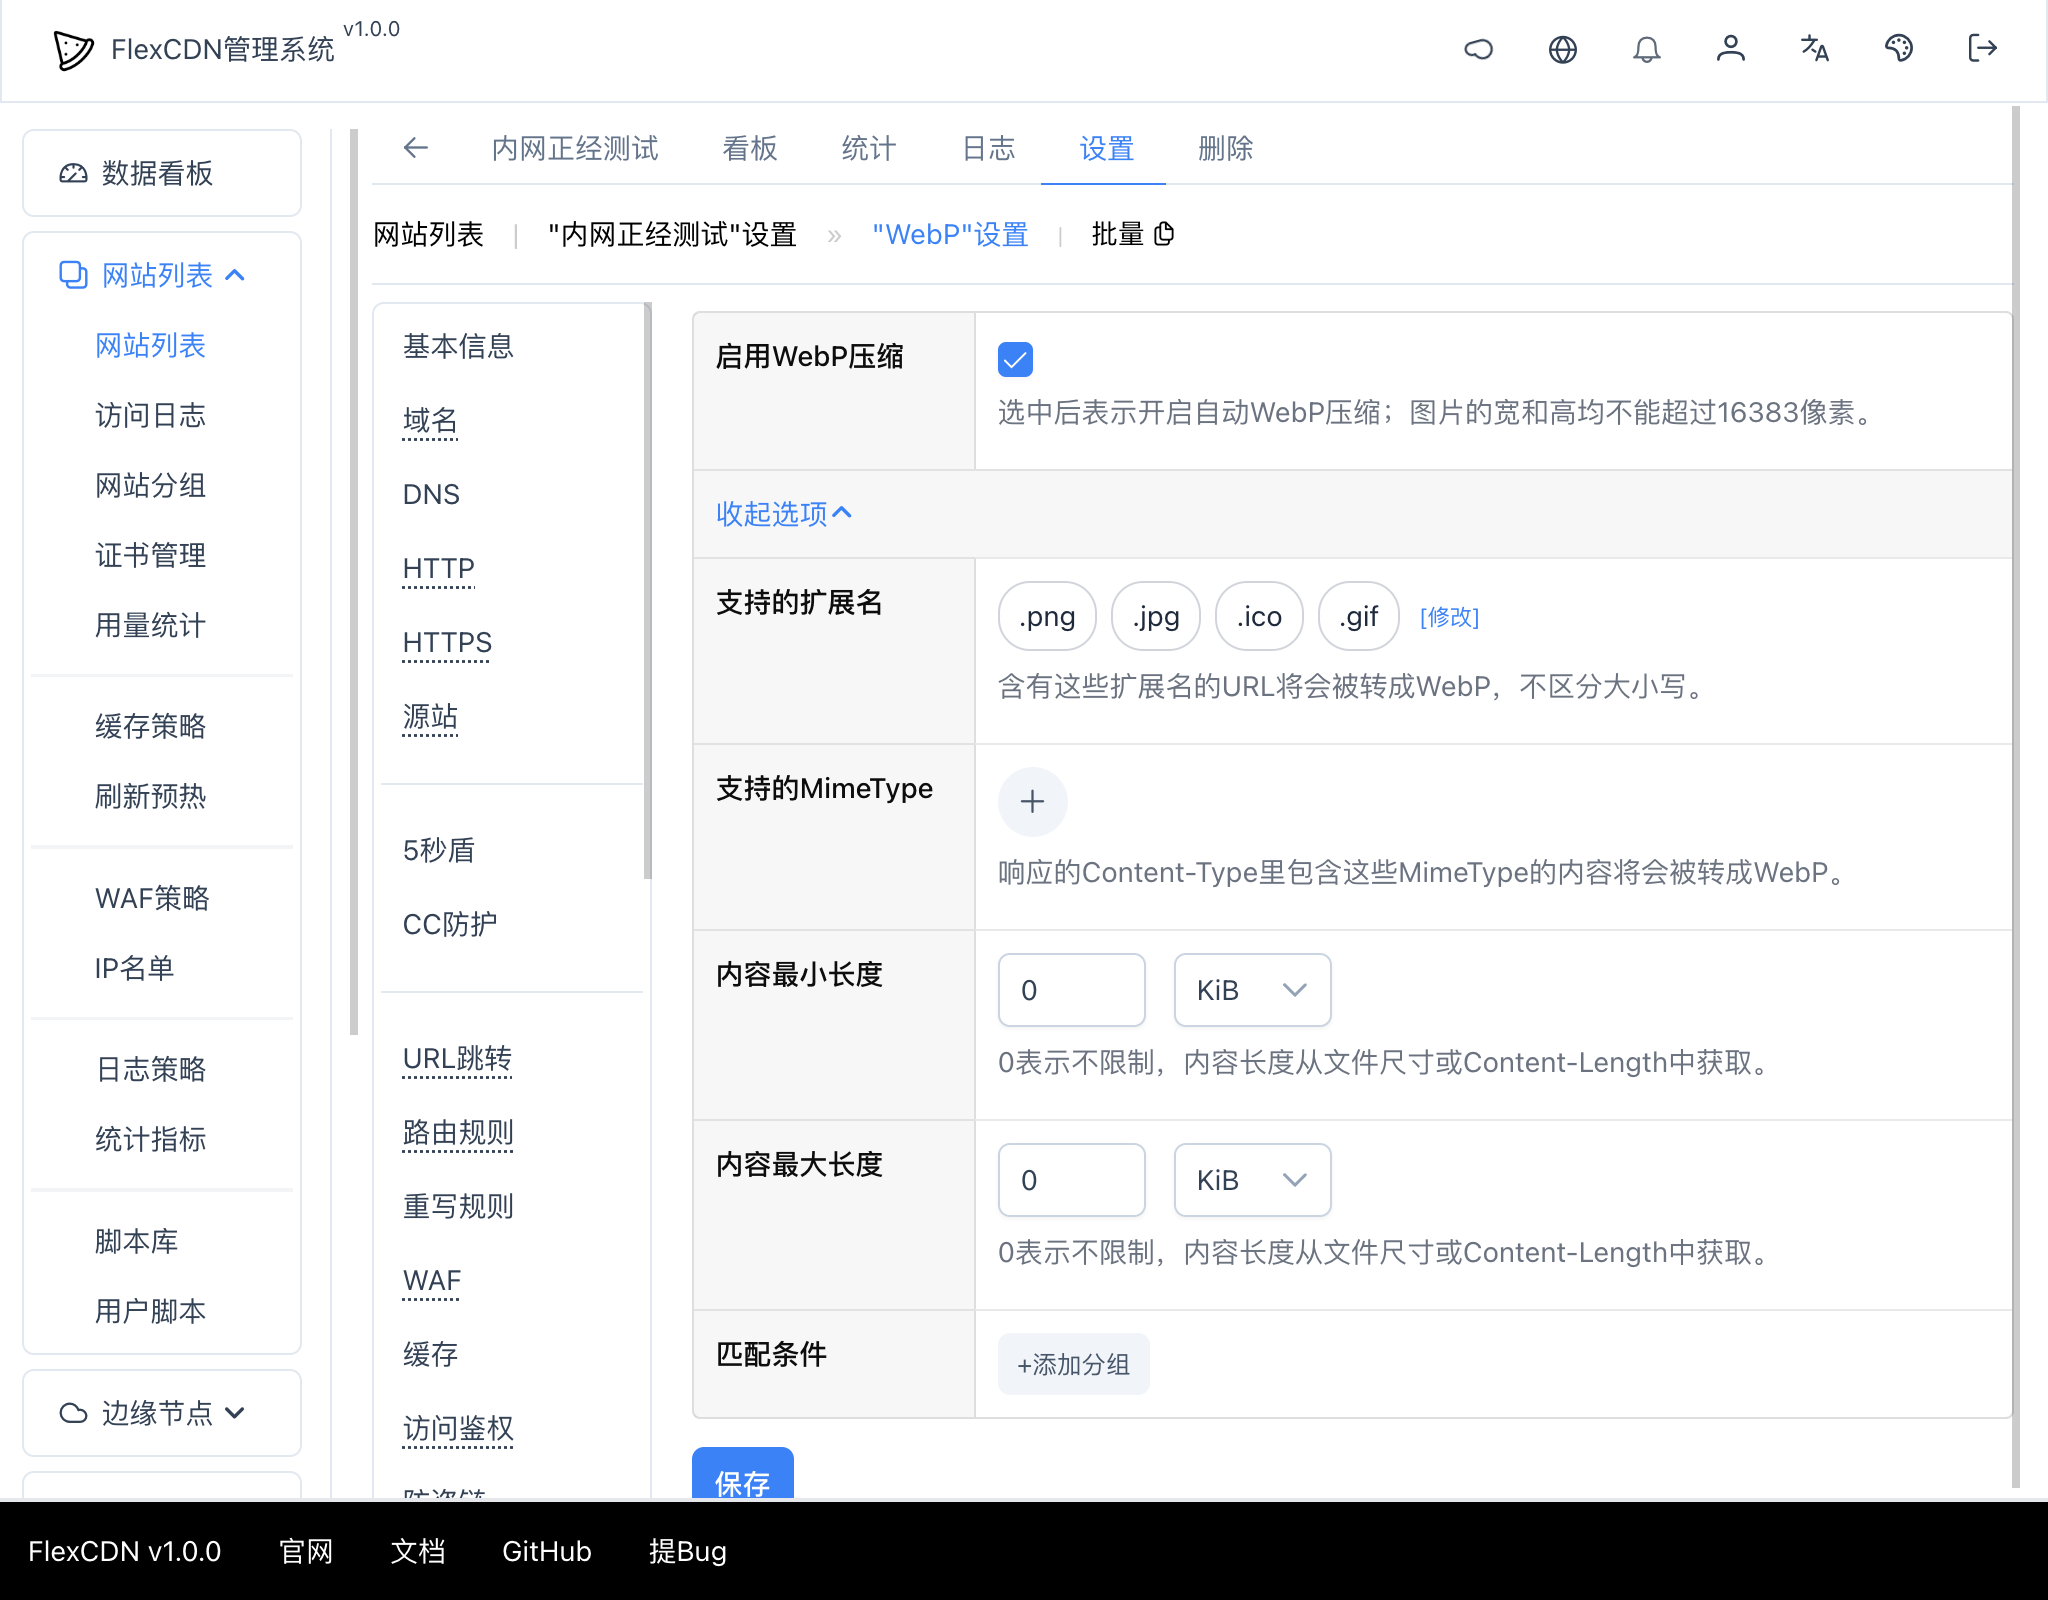The height and width of the screenshot is (1600, 2048).
Task: Click the +添加分组 button
Action: 1073,1364
